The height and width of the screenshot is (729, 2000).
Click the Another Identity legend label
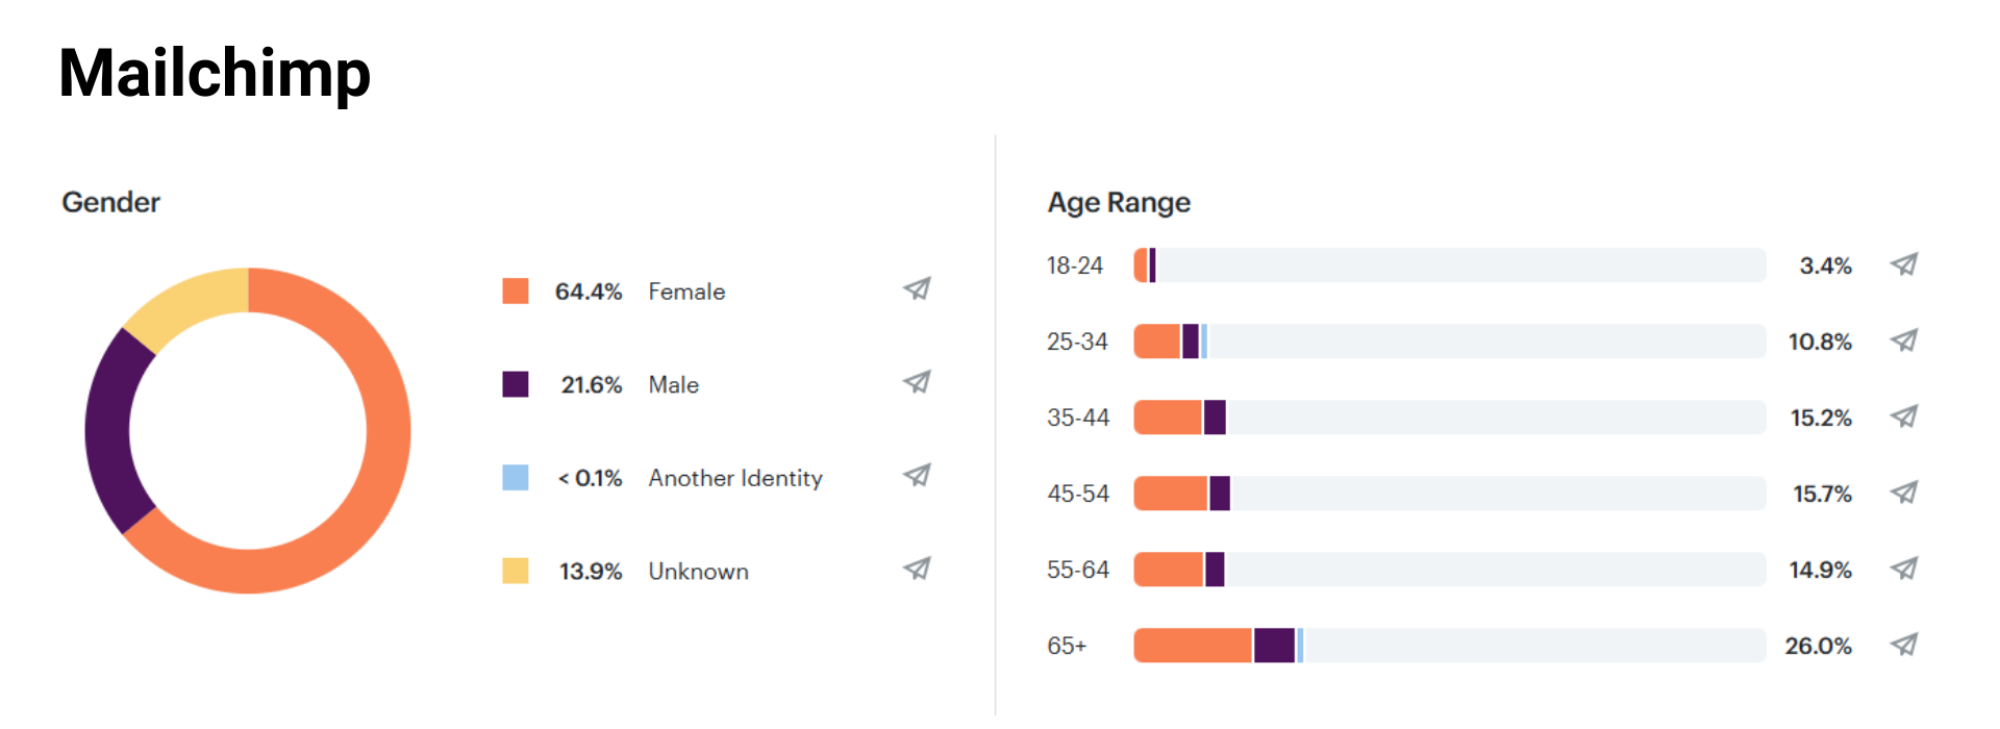(x=735, y=478)
